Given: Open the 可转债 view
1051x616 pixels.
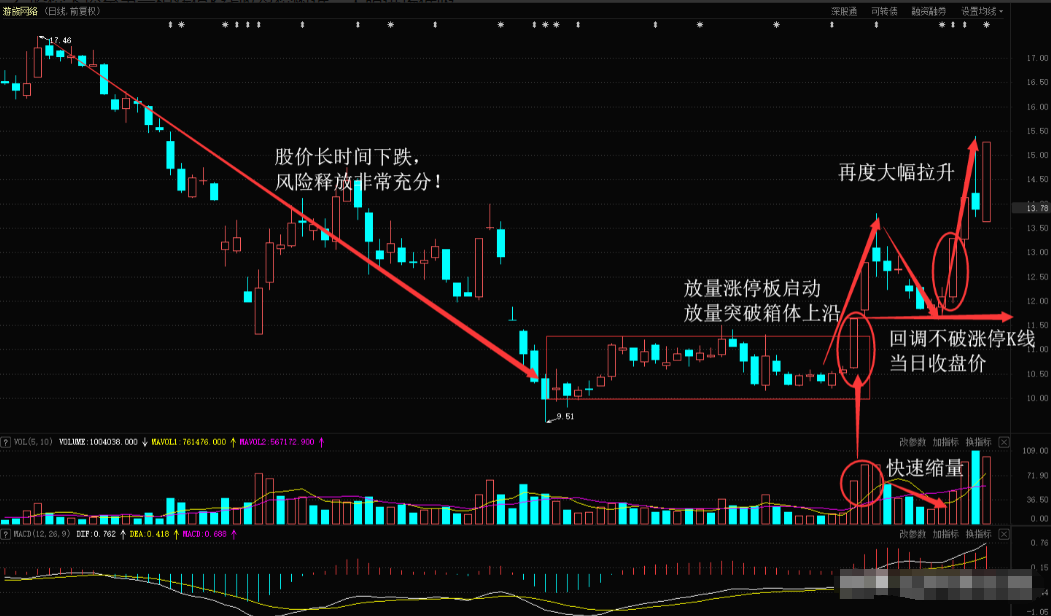Looking at the screenshot, I should [884, 11].
